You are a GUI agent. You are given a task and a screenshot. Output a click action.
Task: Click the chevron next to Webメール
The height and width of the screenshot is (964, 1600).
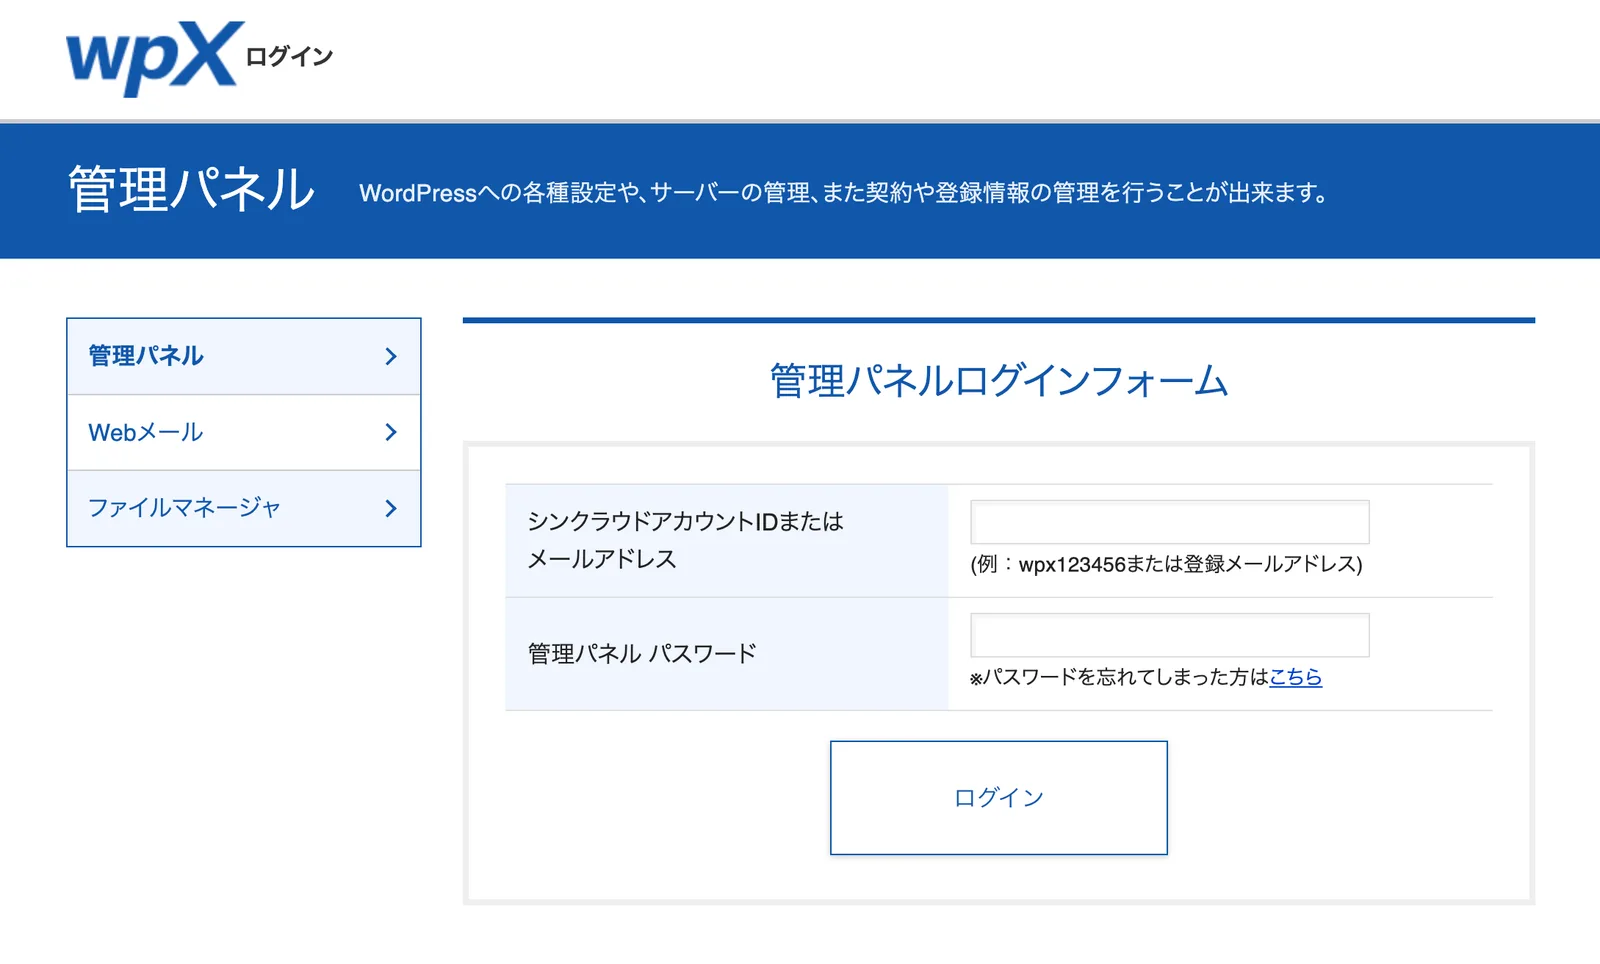point(391,432)
